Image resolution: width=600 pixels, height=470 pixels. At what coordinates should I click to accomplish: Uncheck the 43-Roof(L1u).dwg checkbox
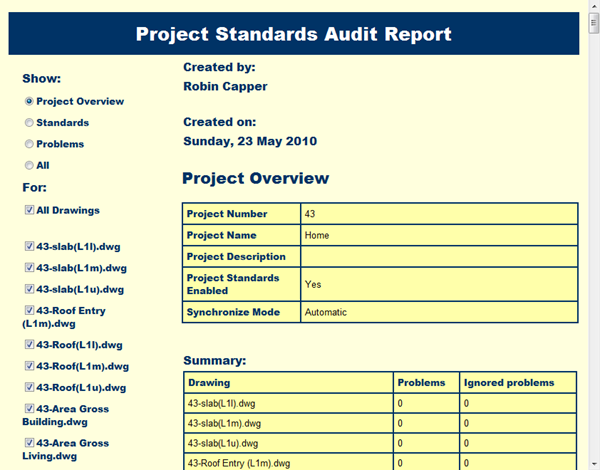pos(29,388)
